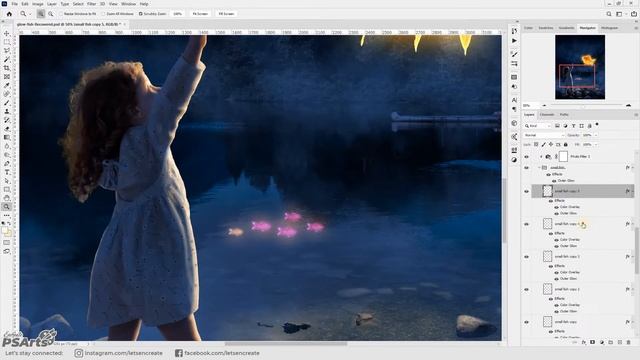640x360 pixels.
Task: Open the blend mode Normal dropdown
Action: (x=544, y=135)
